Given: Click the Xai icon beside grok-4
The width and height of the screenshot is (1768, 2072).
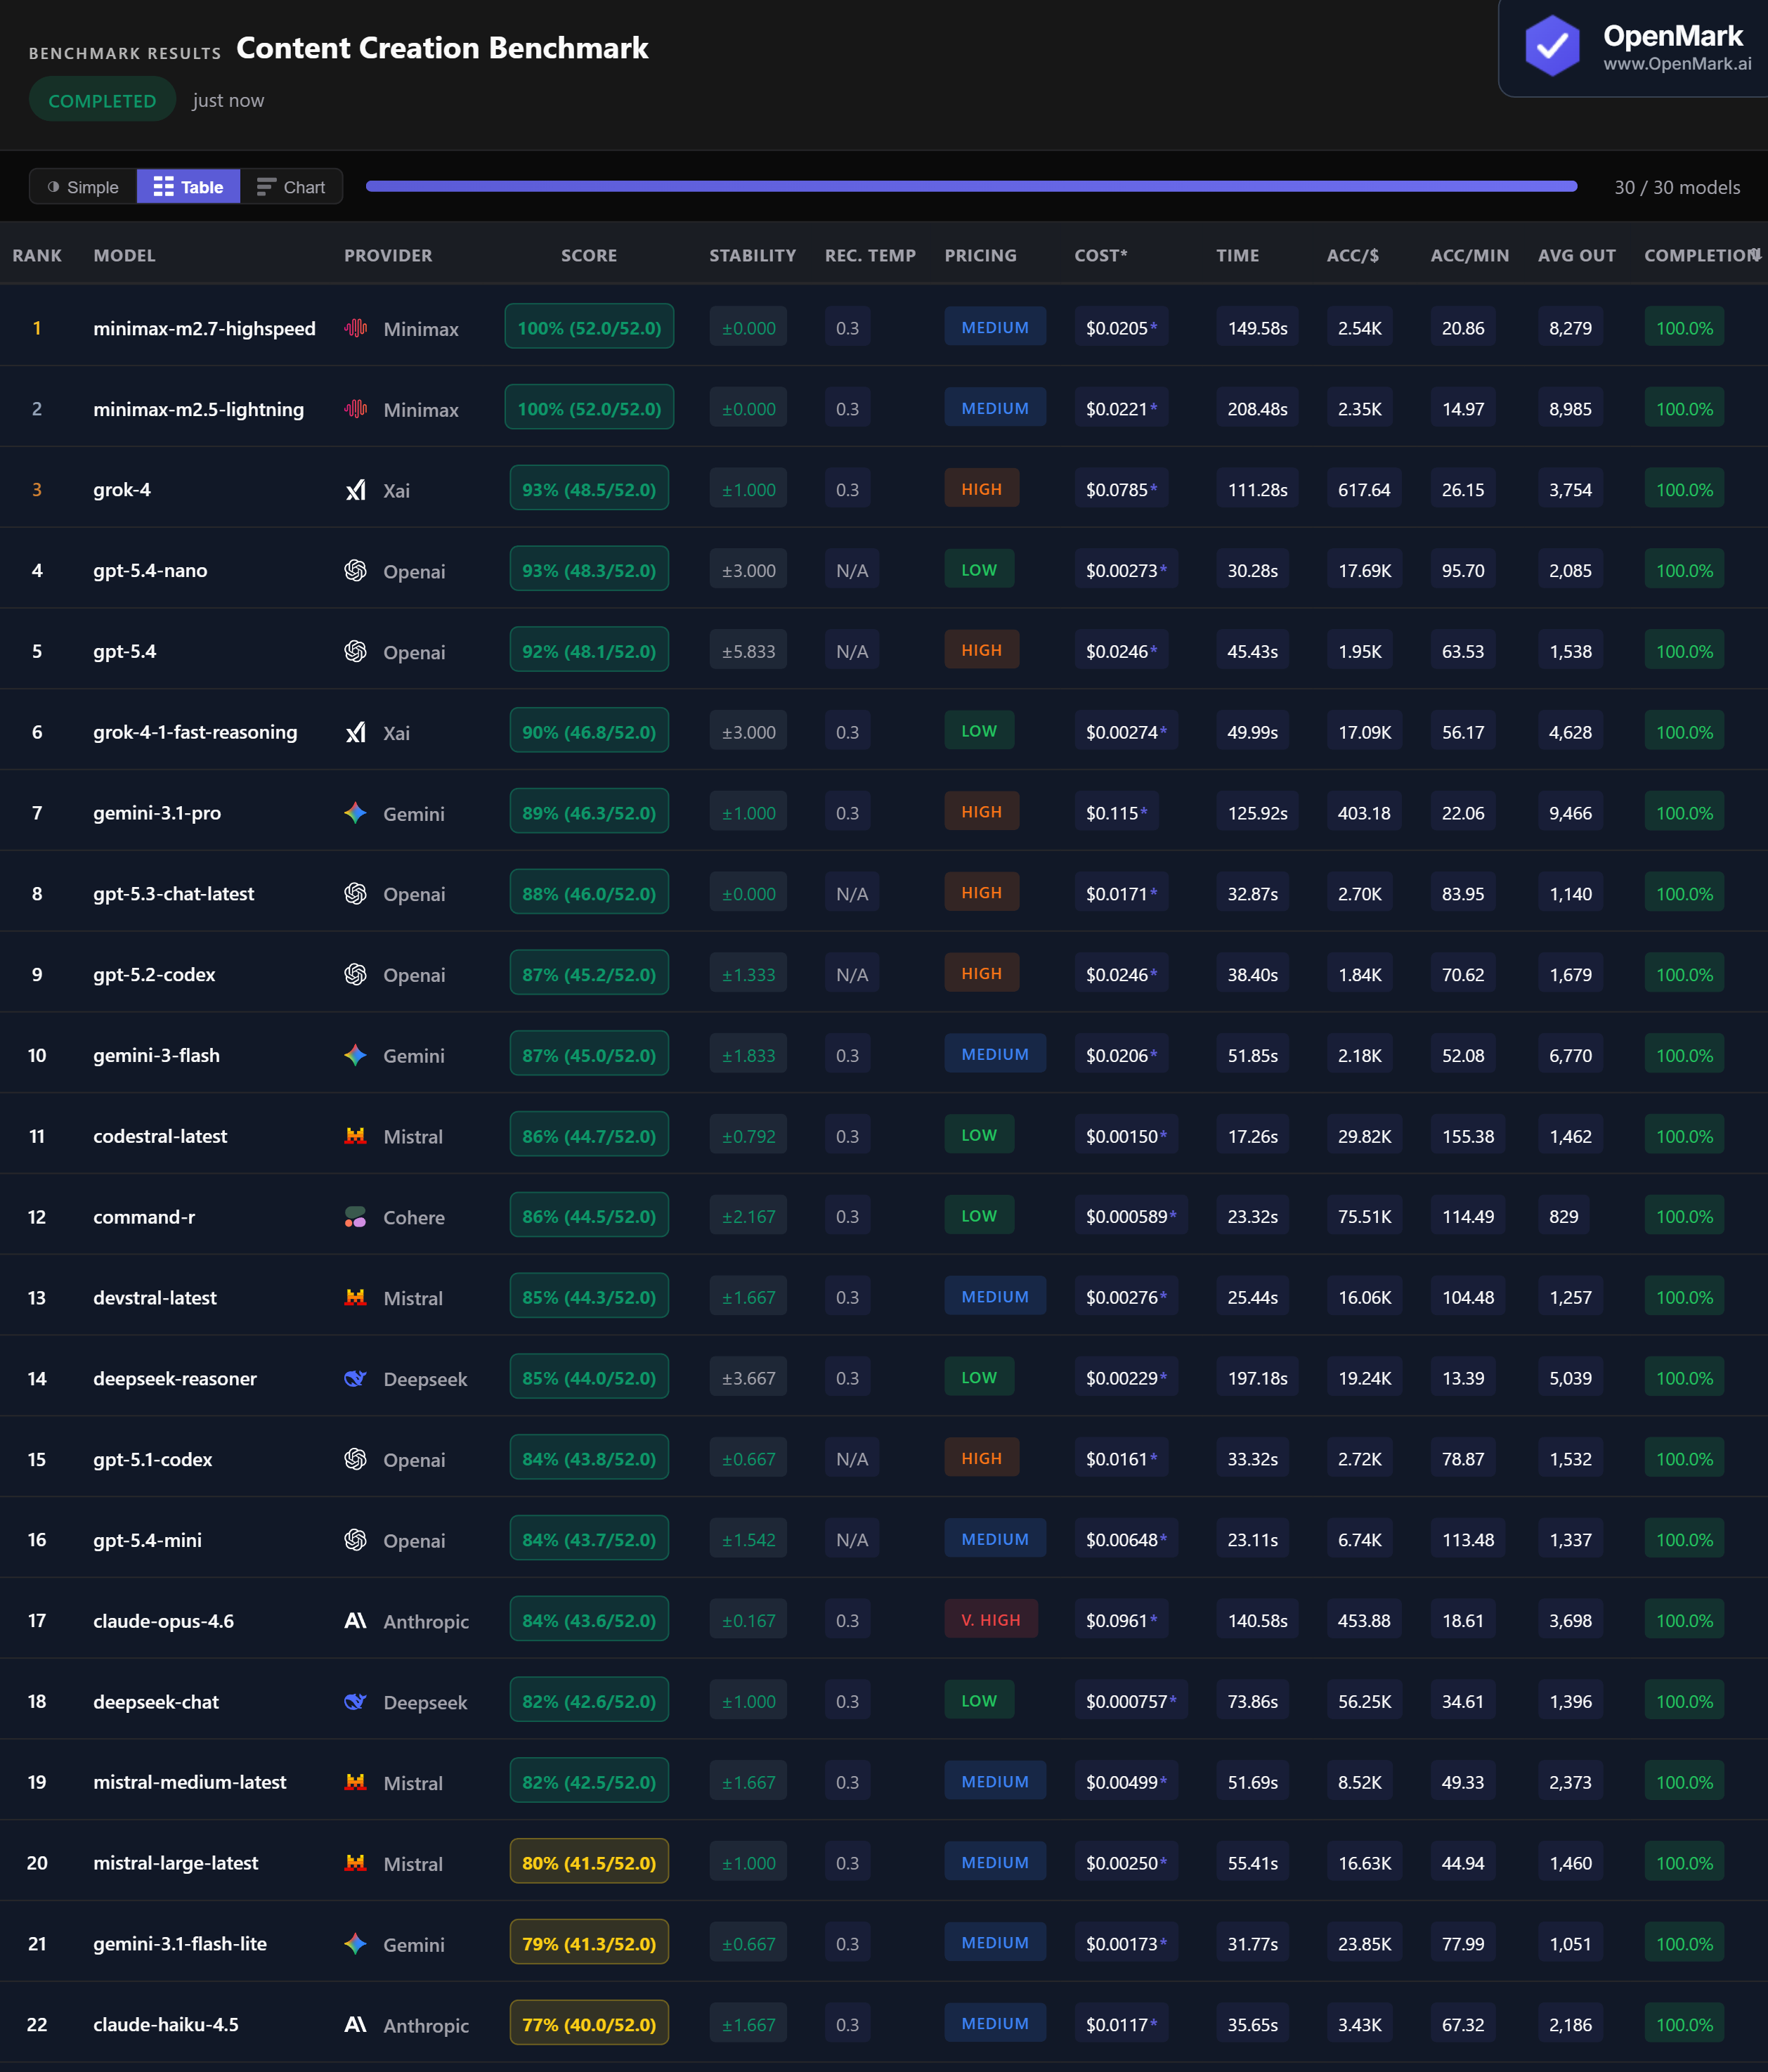Looking at the screenshot, I should tap(355, 490).
